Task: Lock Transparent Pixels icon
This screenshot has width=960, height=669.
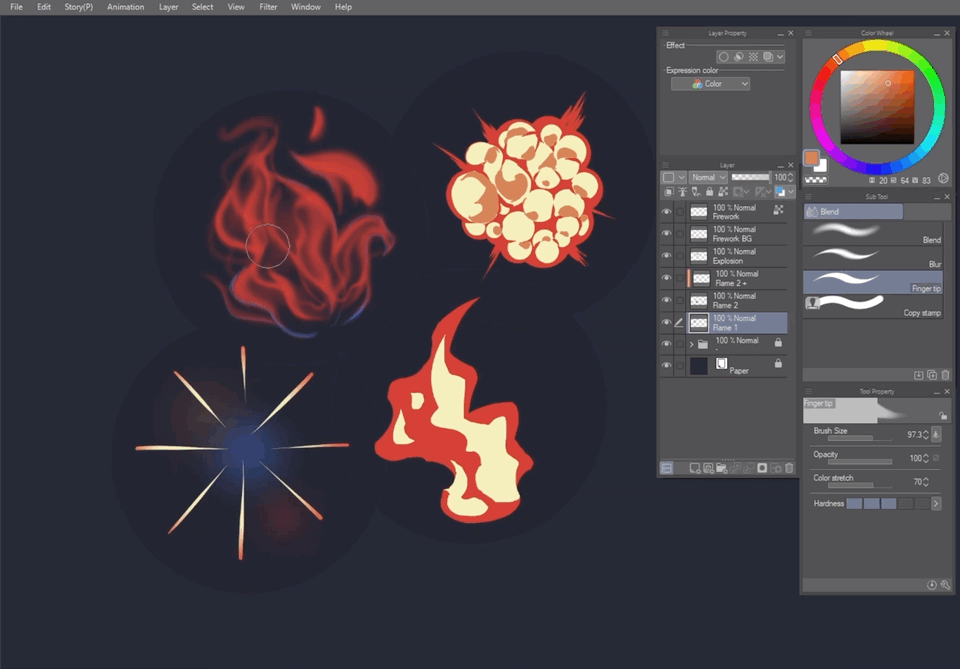Action: click(723, 192)
